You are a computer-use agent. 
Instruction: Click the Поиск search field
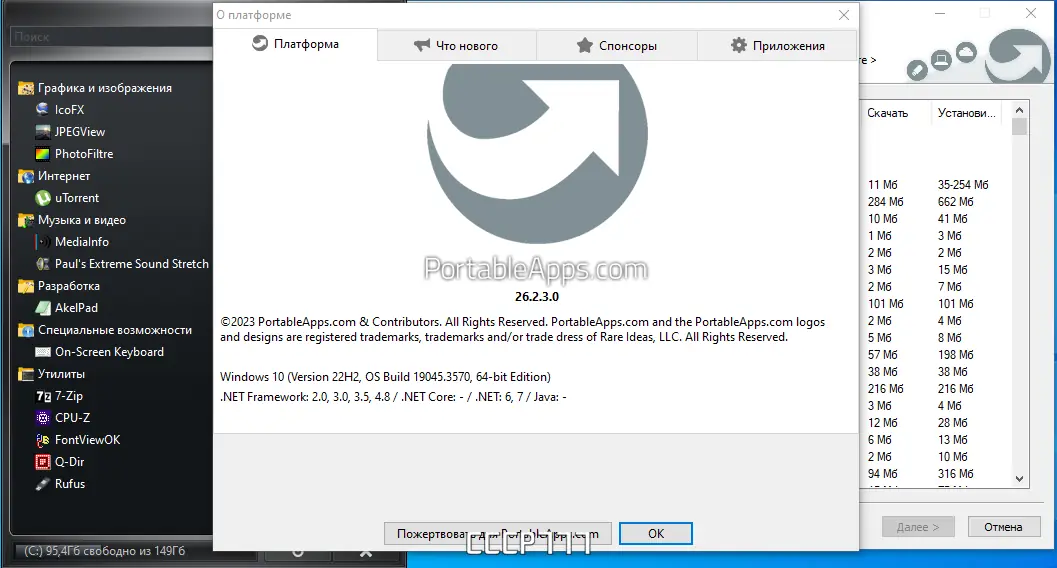click(113, 37)
